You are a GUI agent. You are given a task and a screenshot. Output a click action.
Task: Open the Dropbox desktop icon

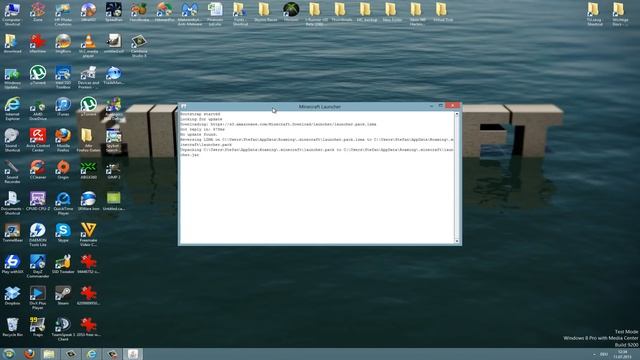click(12, 296)
